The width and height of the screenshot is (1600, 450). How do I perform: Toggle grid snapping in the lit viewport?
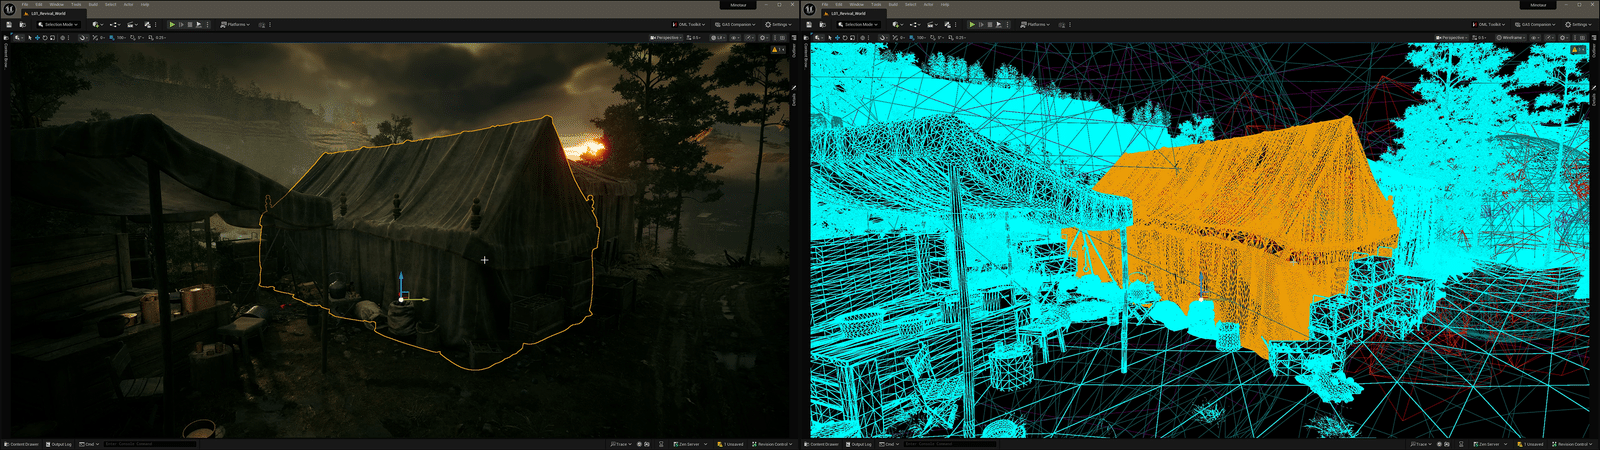coord(111,38)
